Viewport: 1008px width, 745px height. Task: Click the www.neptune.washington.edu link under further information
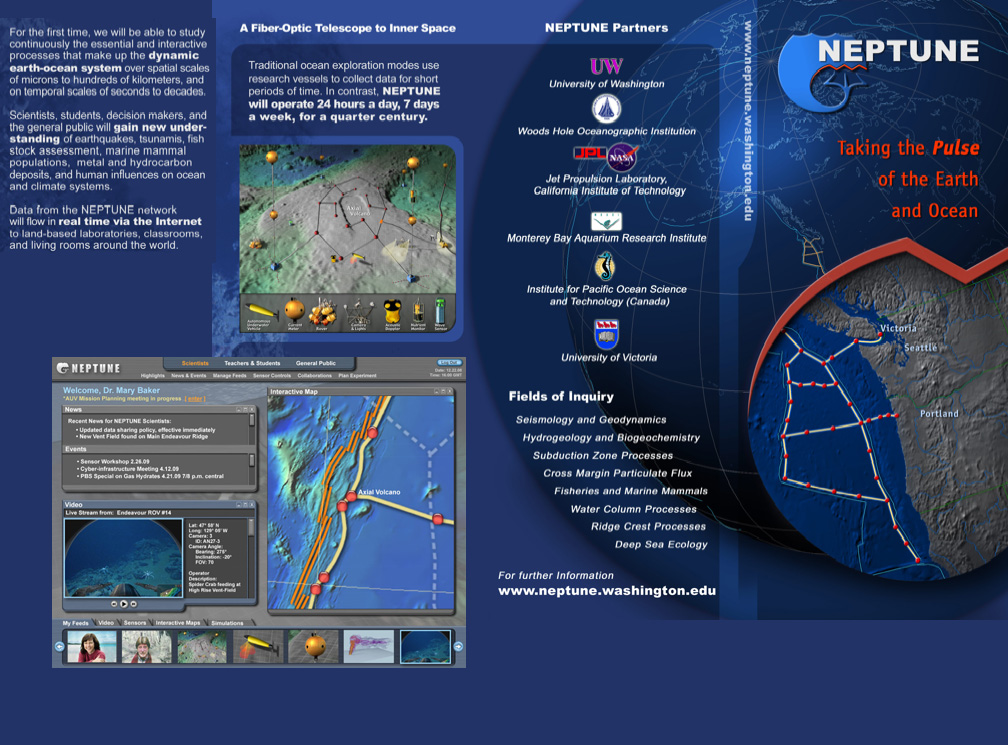(607, 591)
